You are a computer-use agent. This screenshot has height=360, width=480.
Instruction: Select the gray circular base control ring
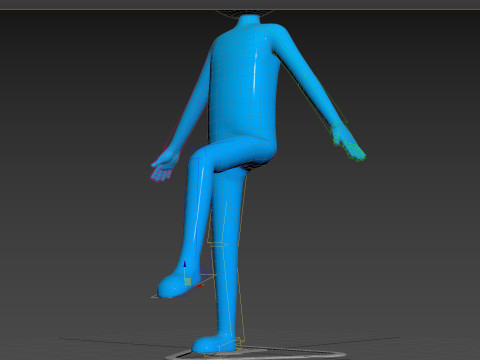[x=255, y=354]
